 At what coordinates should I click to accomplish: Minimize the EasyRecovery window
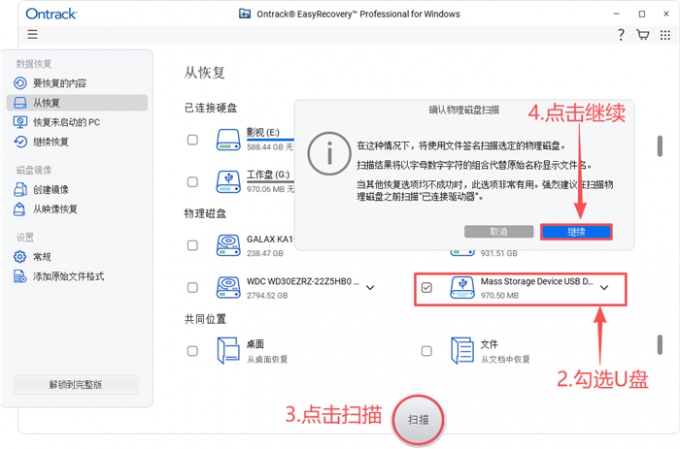(x=617, y=14)
